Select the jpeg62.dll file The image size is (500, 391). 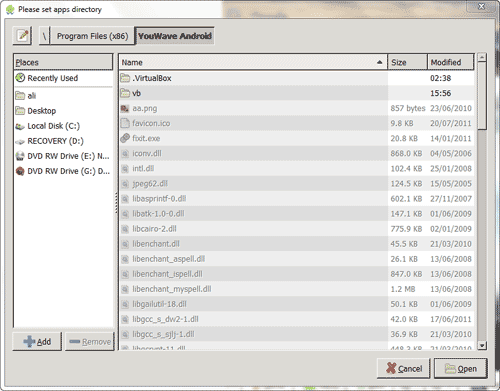pyautogui.click(x=296, y=184)
